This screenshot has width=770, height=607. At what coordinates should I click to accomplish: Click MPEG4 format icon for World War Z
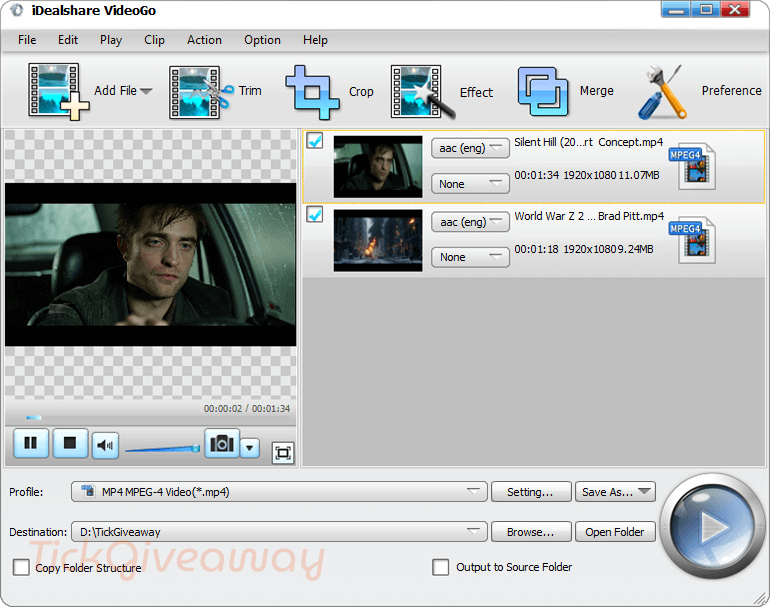point(692,240)
